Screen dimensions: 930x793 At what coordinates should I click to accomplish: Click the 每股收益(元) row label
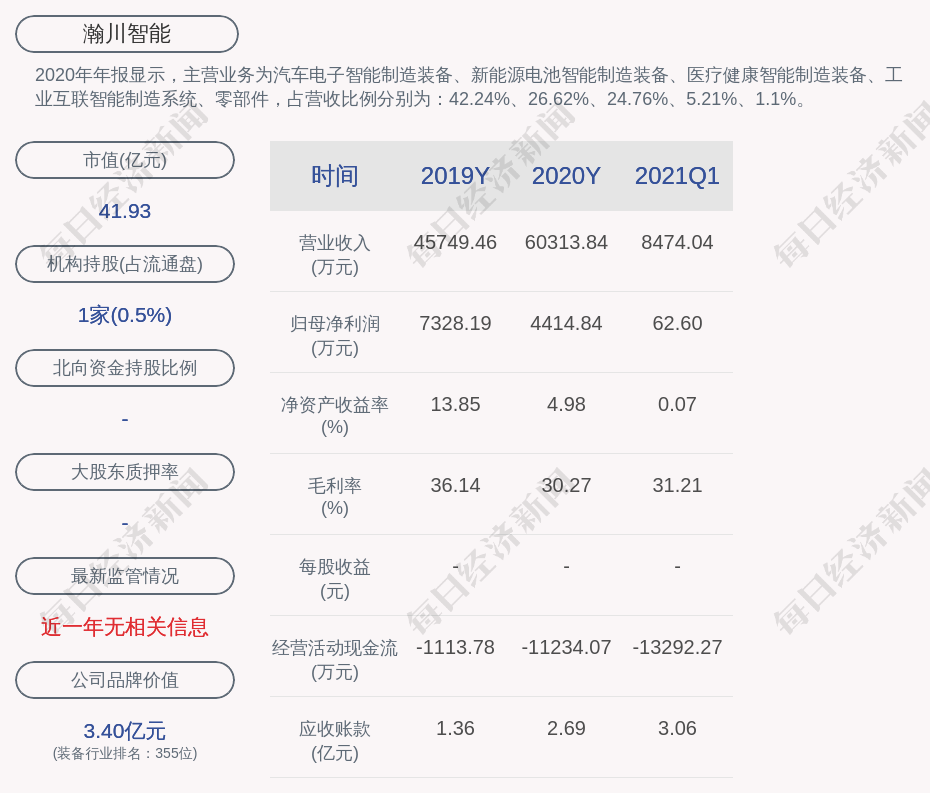click(x=335, y=579)
